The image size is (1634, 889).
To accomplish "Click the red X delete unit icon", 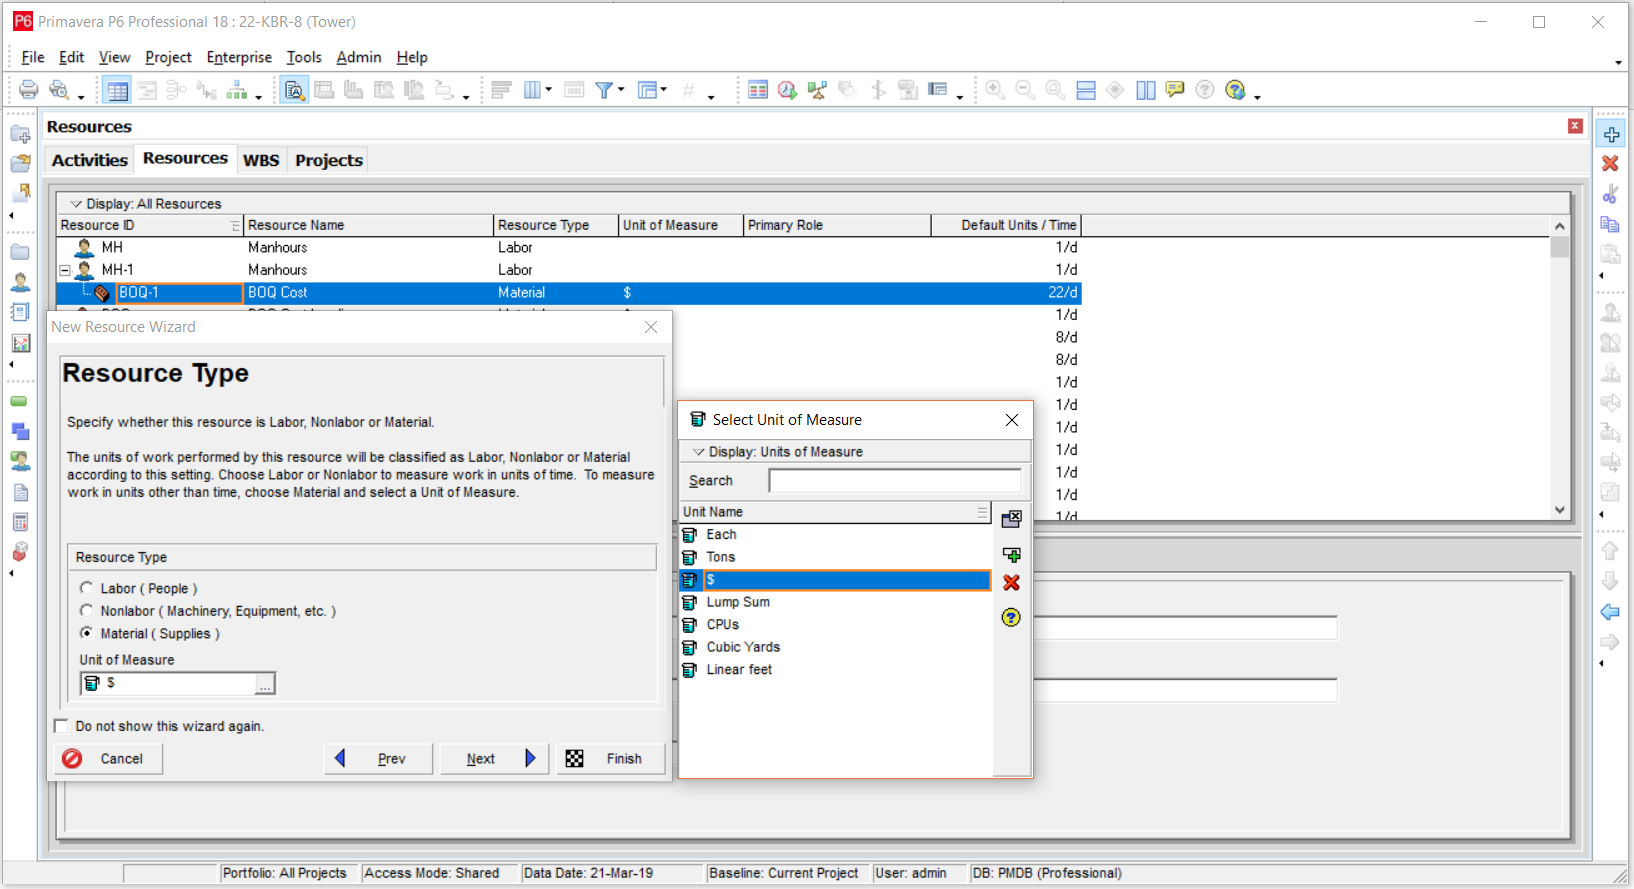I will click(x=1011, y=583).
